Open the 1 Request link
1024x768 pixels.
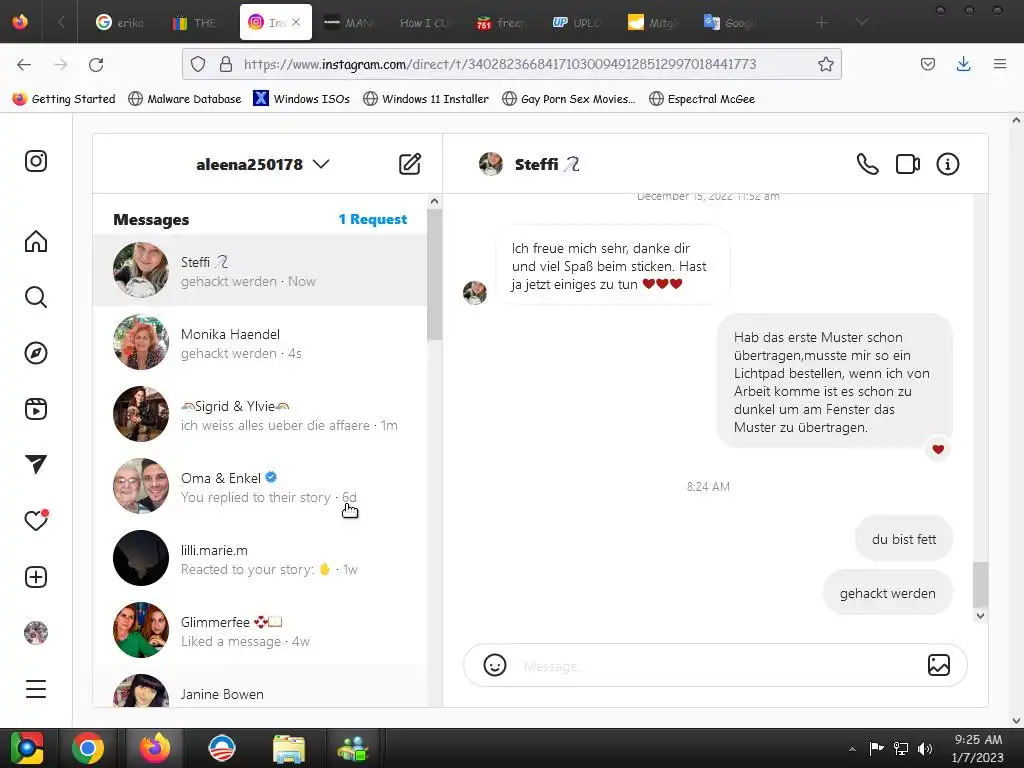(372, 219)
